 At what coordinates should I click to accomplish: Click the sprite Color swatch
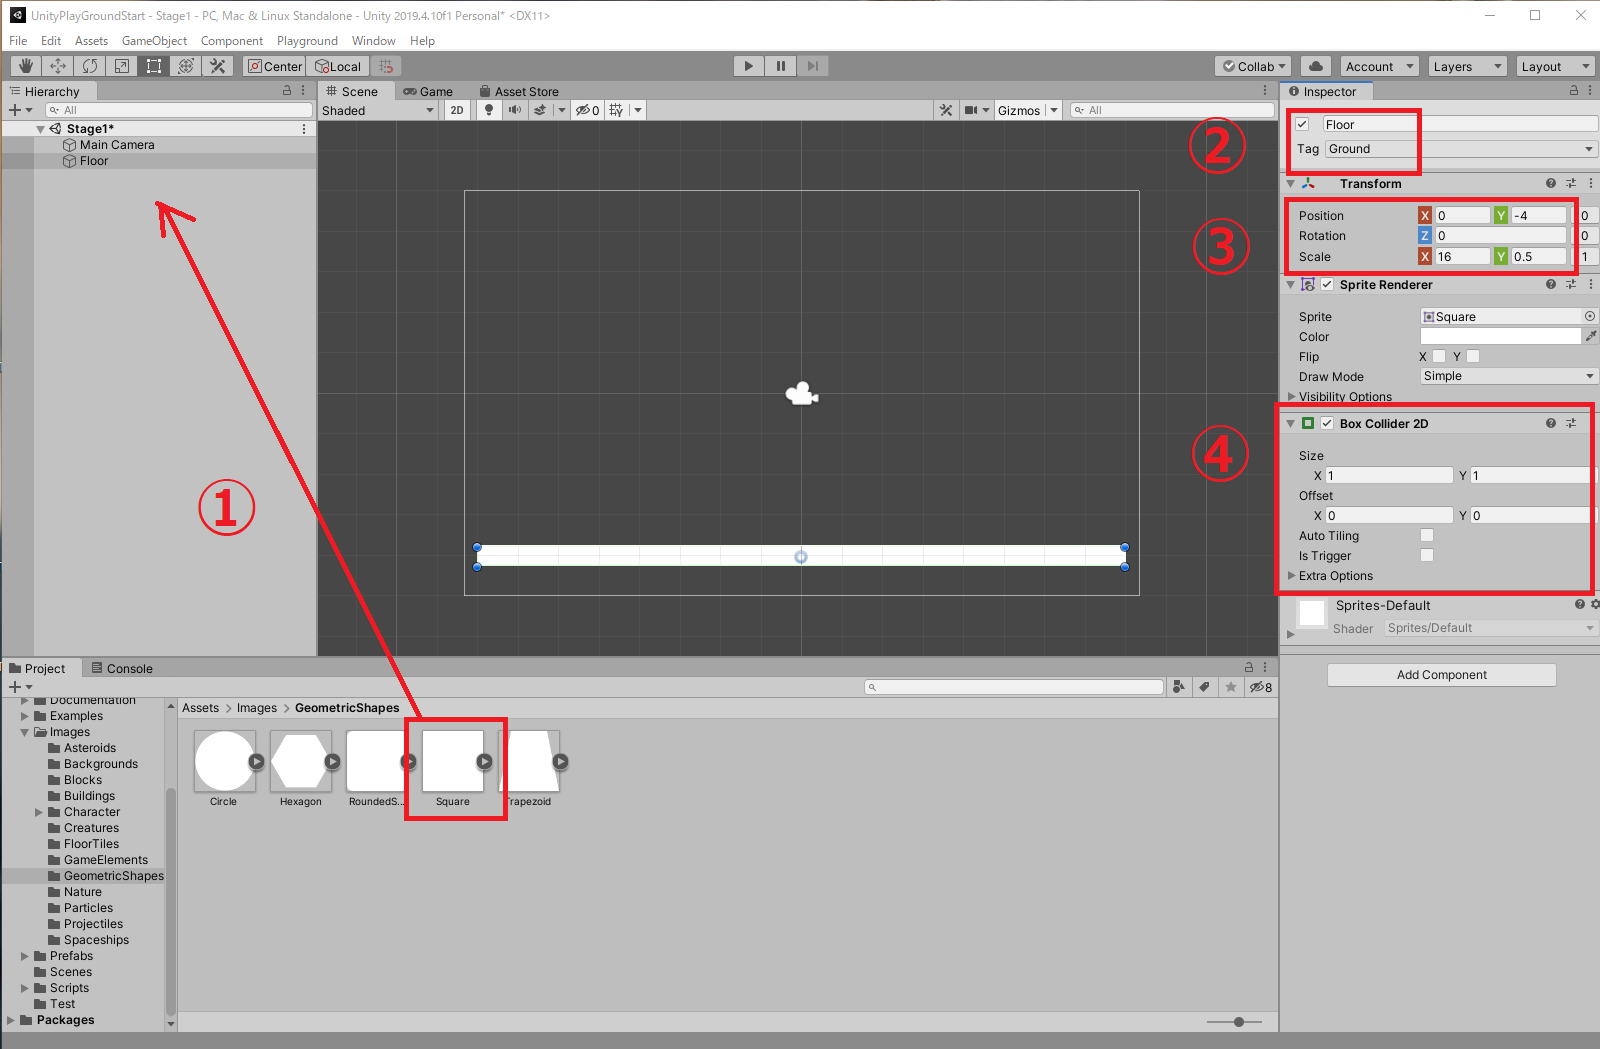click(x=1500, y=336)
